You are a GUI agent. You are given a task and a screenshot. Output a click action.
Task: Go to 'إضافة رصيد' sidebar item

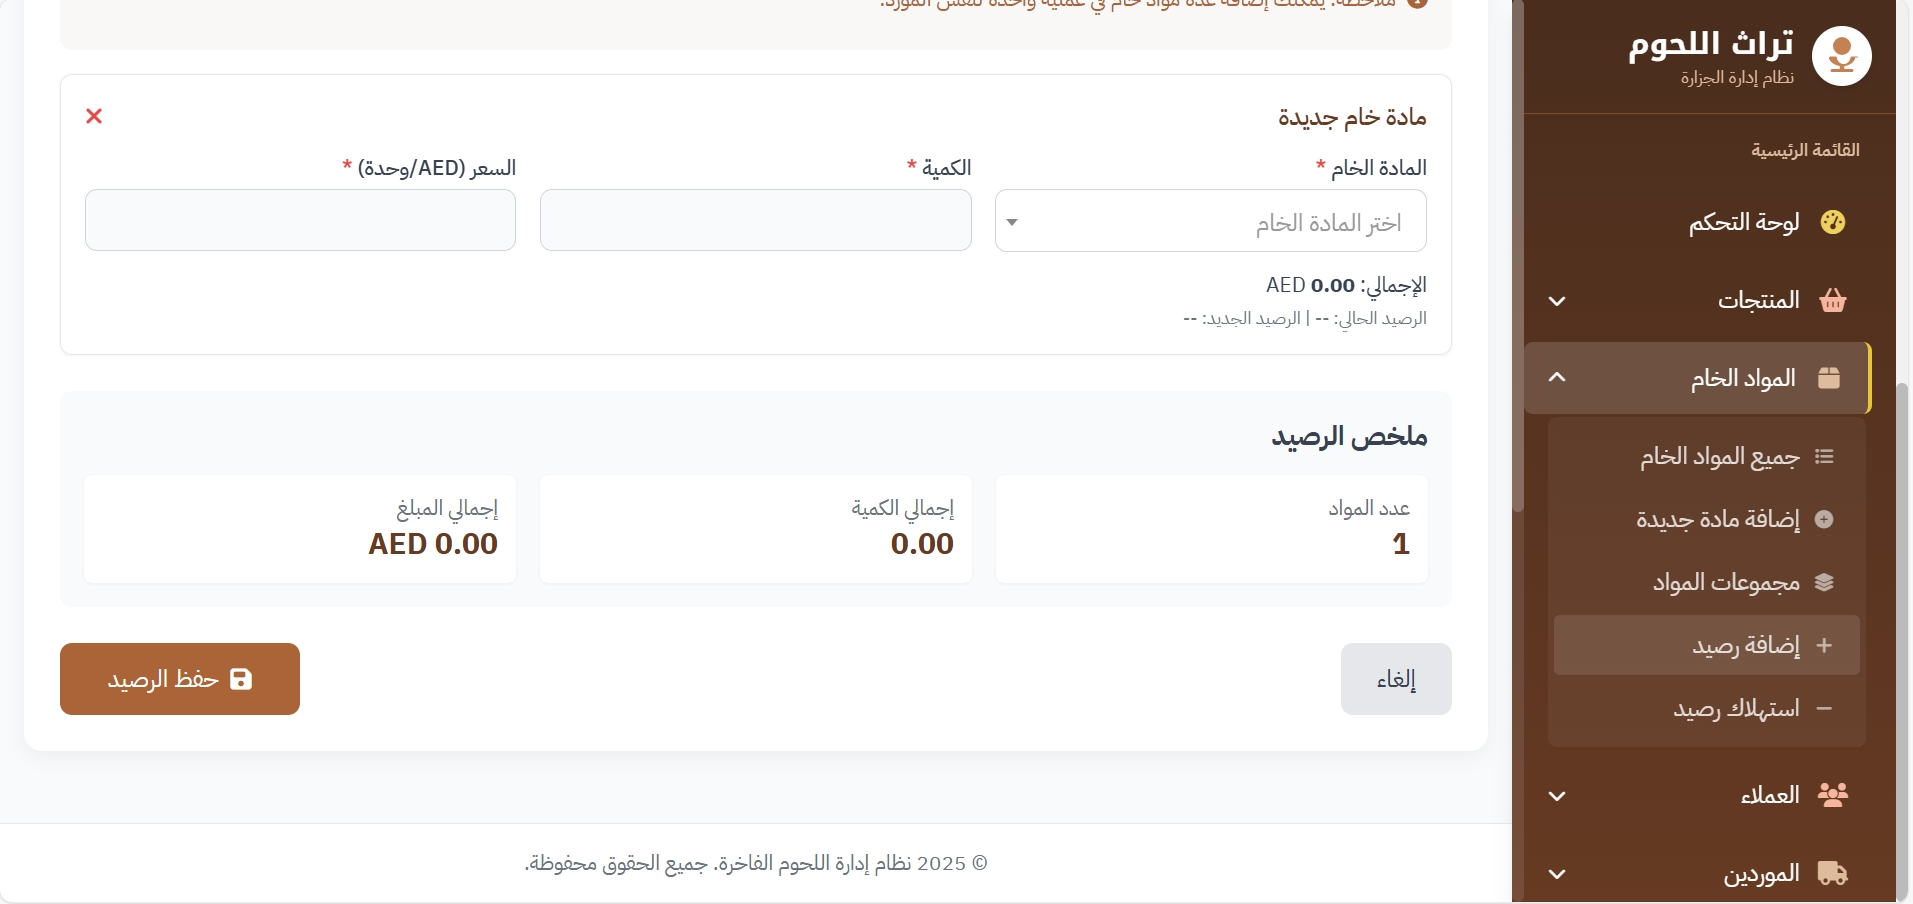(1745, 645)
